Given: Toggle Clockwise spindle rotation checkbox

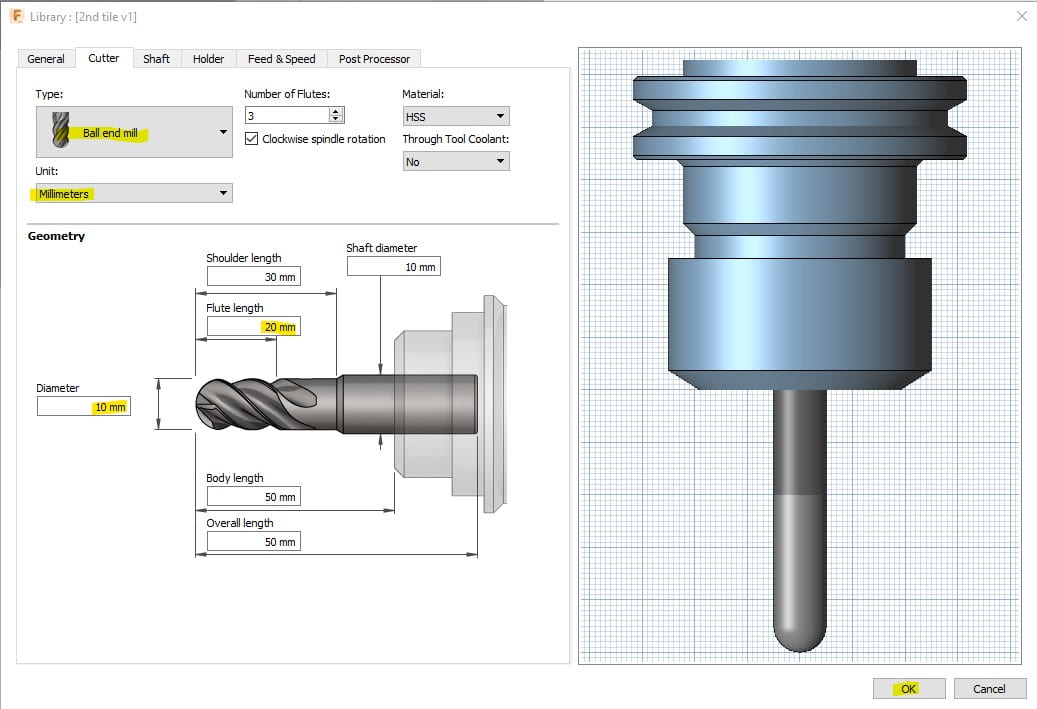Looking at the screenshot, I should pyautogui.click(x=251, y=139).
